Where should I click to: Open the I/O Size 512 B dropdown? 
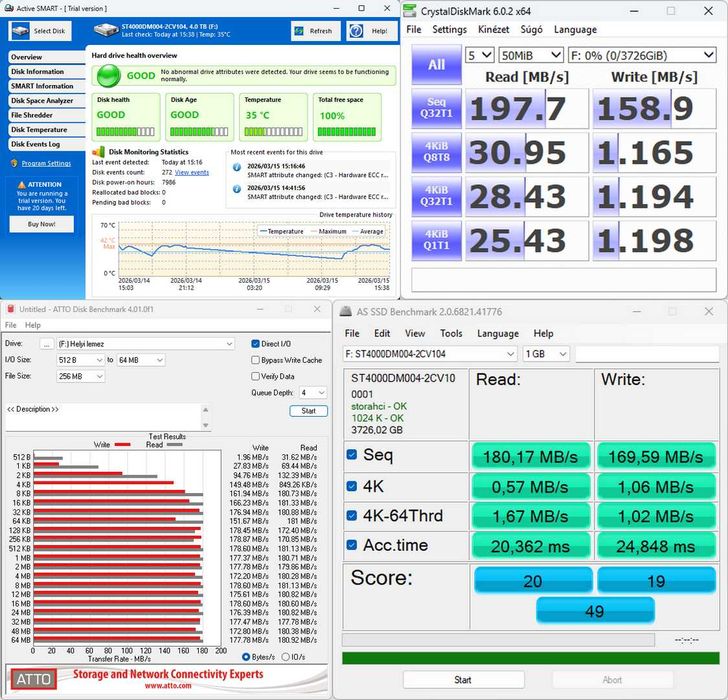pyautogui.click(x=80, y=360)
